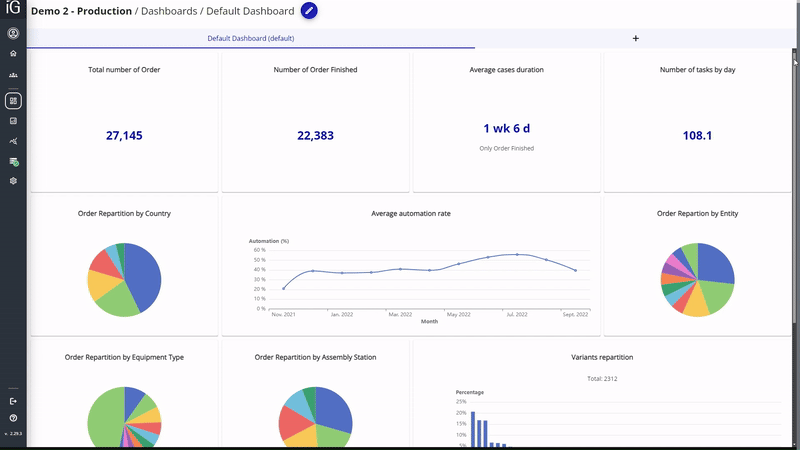Viewport: 800px width, 450px height.
Task: Click the edit pencil button beside dashboard title
Action: pos(309,11)
